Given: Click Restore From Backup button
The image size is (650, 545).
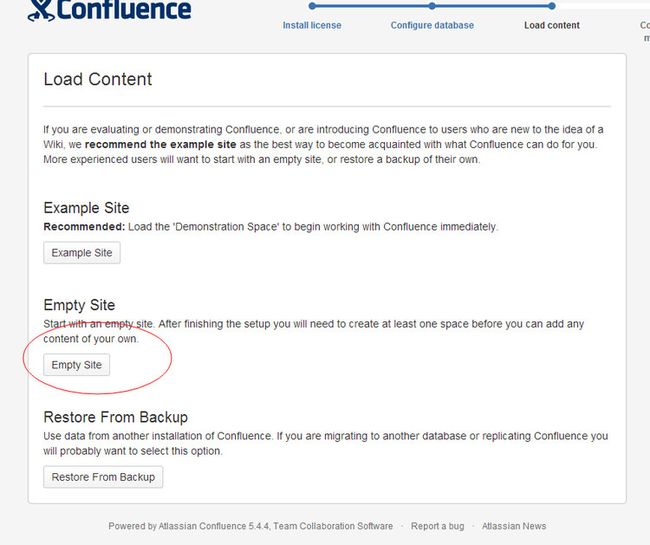Looking at the screenshot, I should point(103,477).
